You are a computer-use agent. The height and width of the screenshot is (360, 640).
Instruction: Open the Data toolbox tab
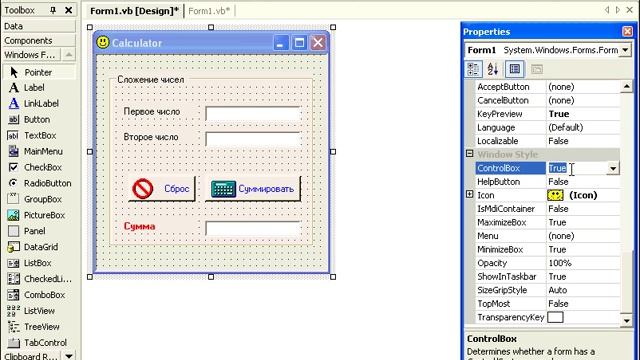click(x=39, y=26)
